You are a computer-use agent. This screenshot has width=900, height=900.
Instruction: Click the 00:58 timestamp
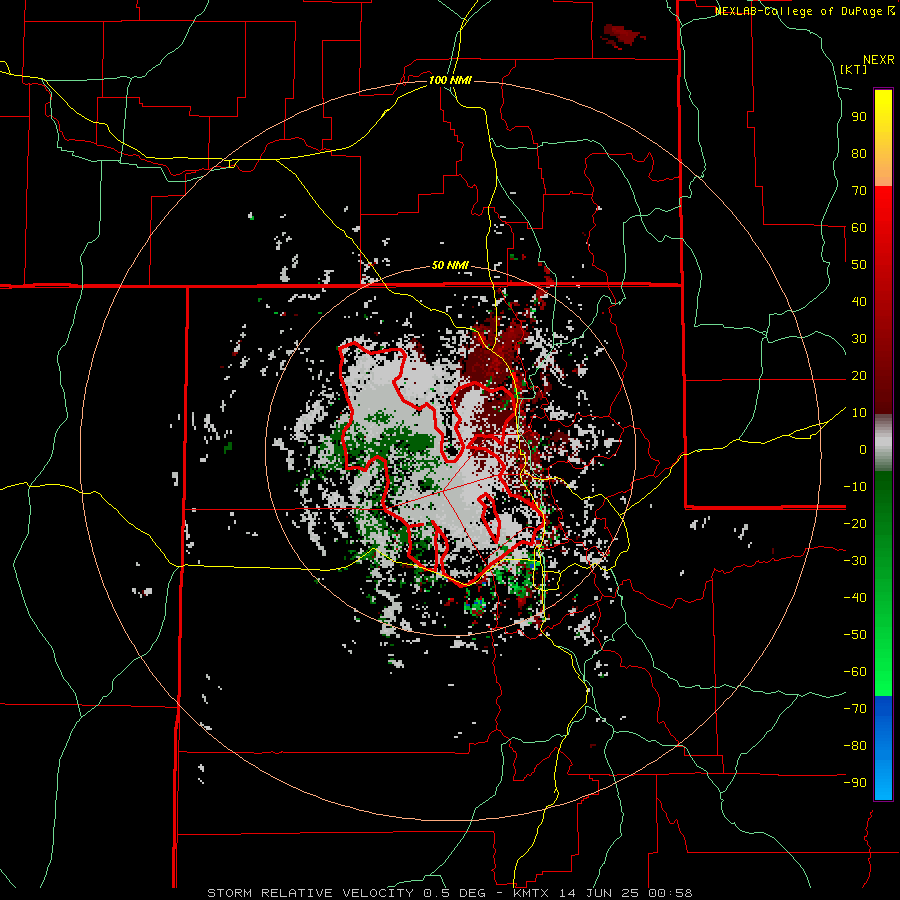coord(669,893)
